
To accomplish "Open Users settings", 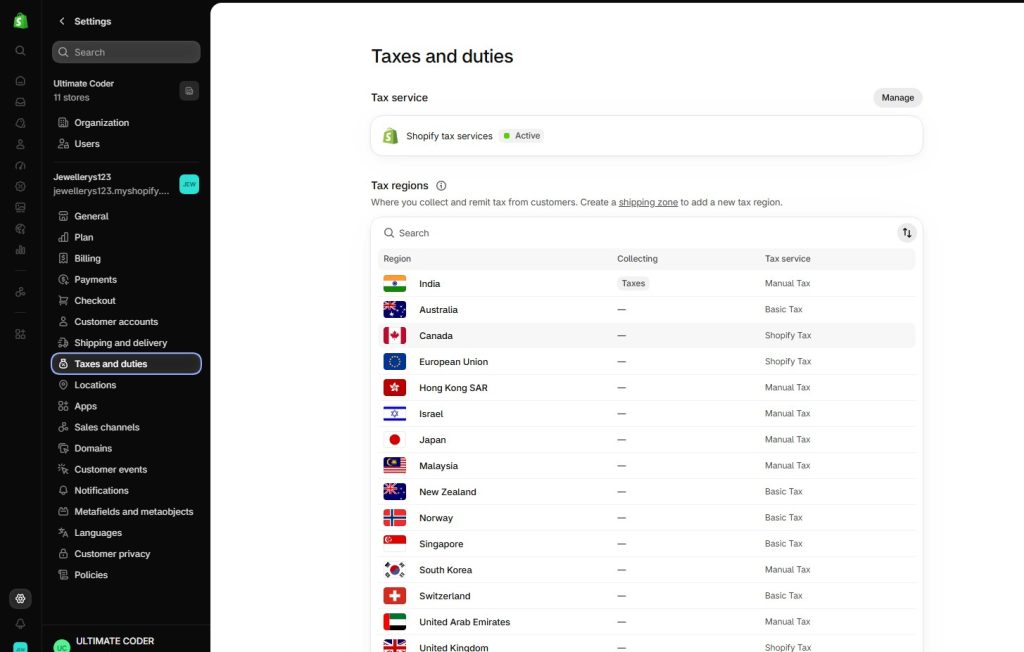I will click(x=126, y=144).
